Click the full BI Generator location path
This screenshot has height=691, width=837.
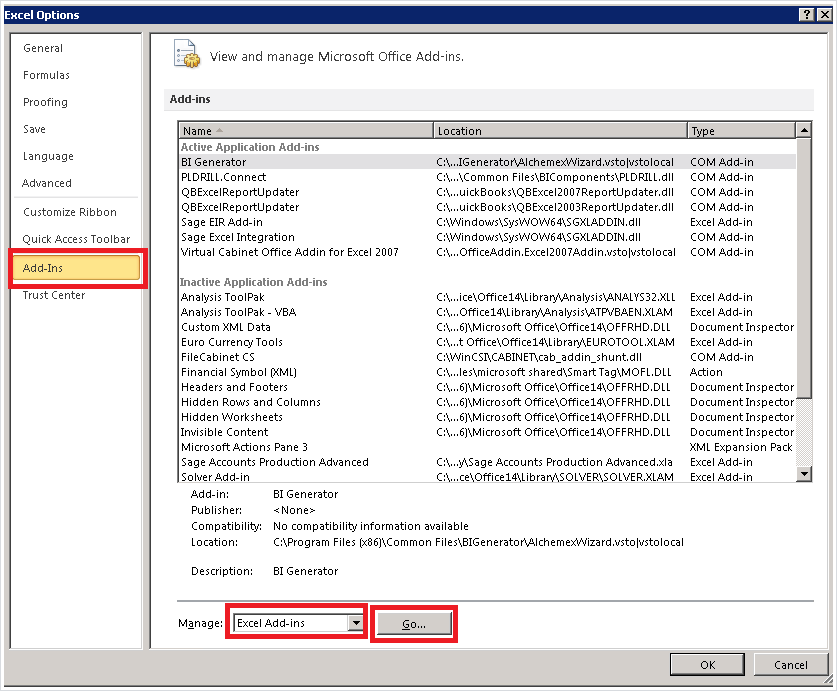tap(478, 542)
